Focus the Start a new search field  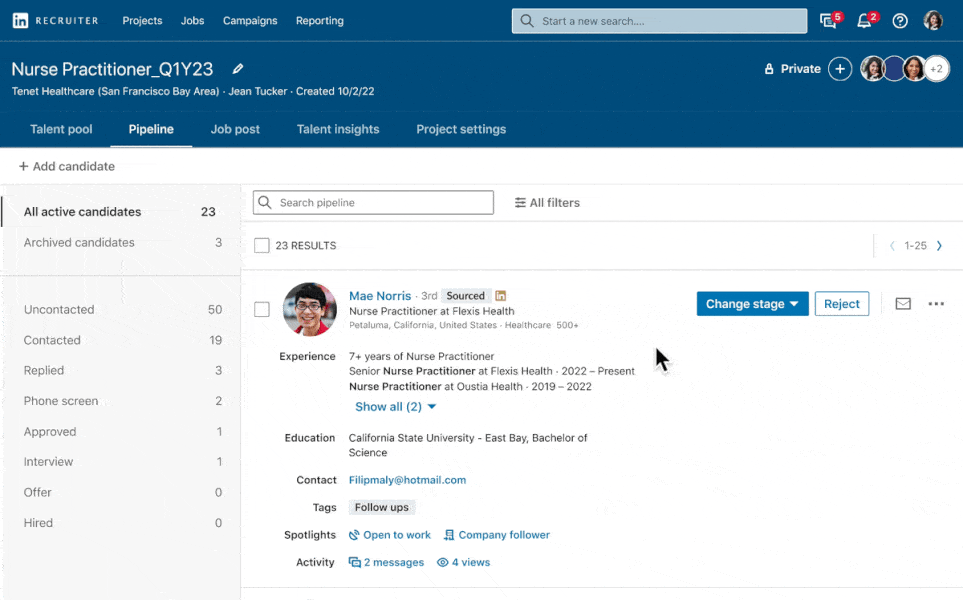pos(660,21)
